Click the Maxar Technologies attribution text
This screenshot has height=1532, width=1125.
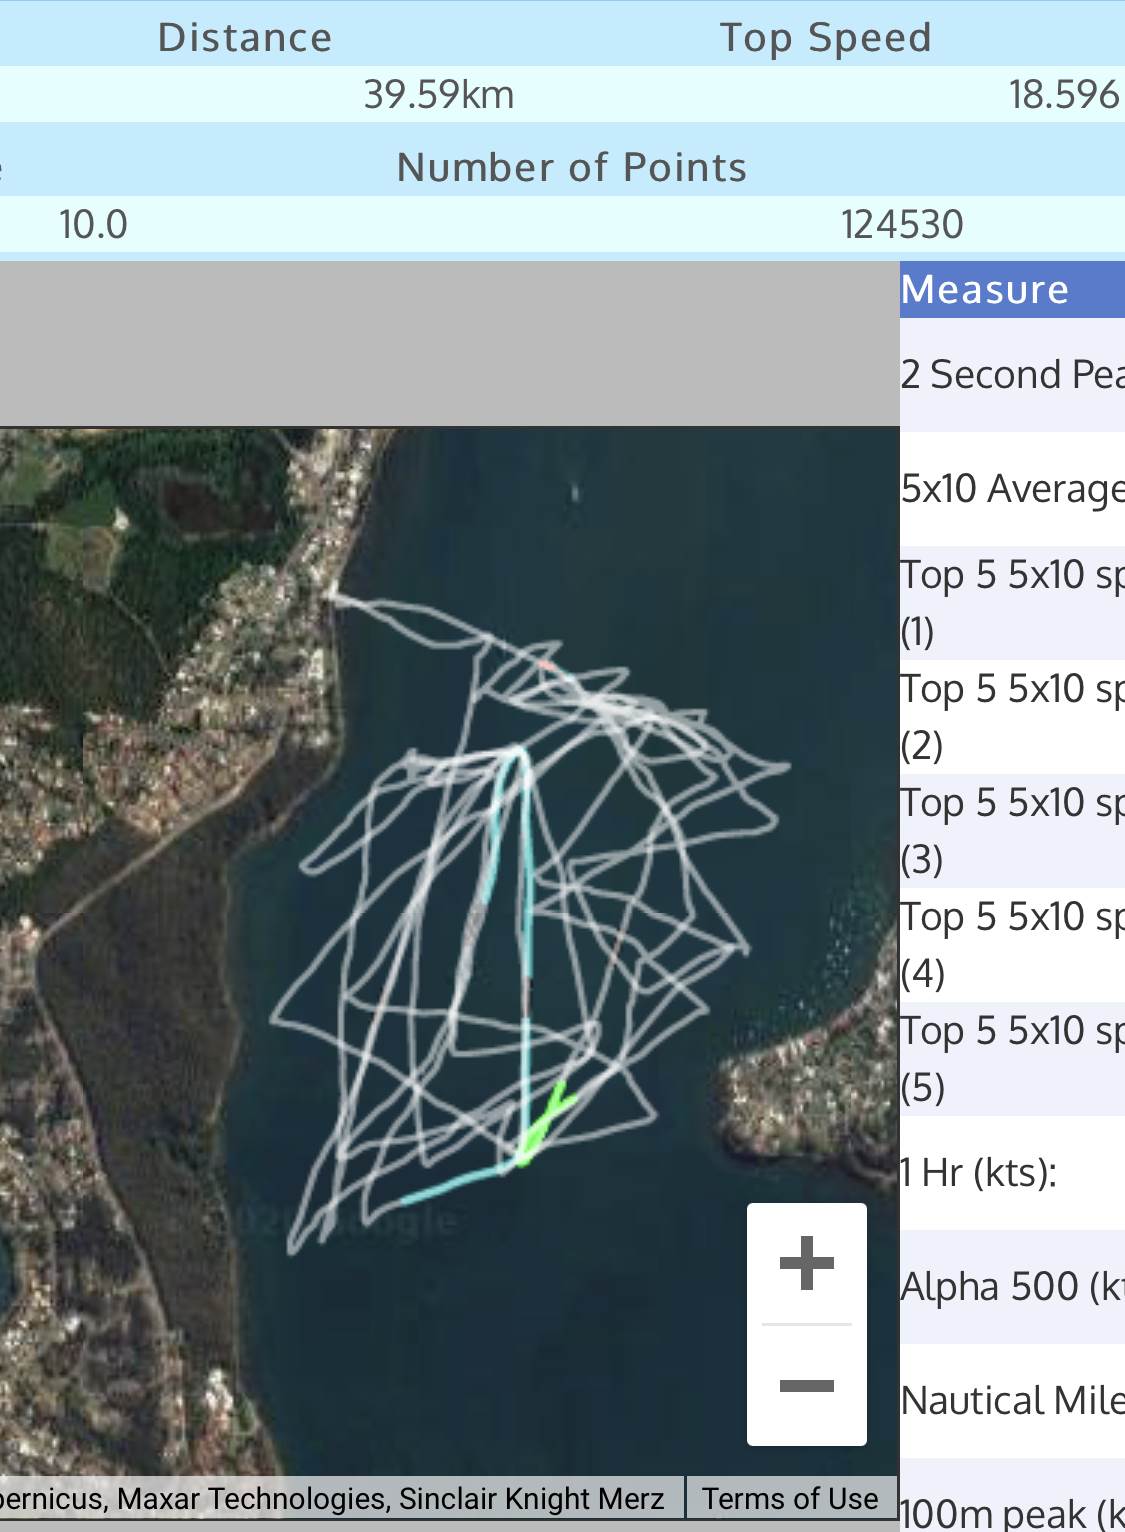click(x=250, y=1498)
